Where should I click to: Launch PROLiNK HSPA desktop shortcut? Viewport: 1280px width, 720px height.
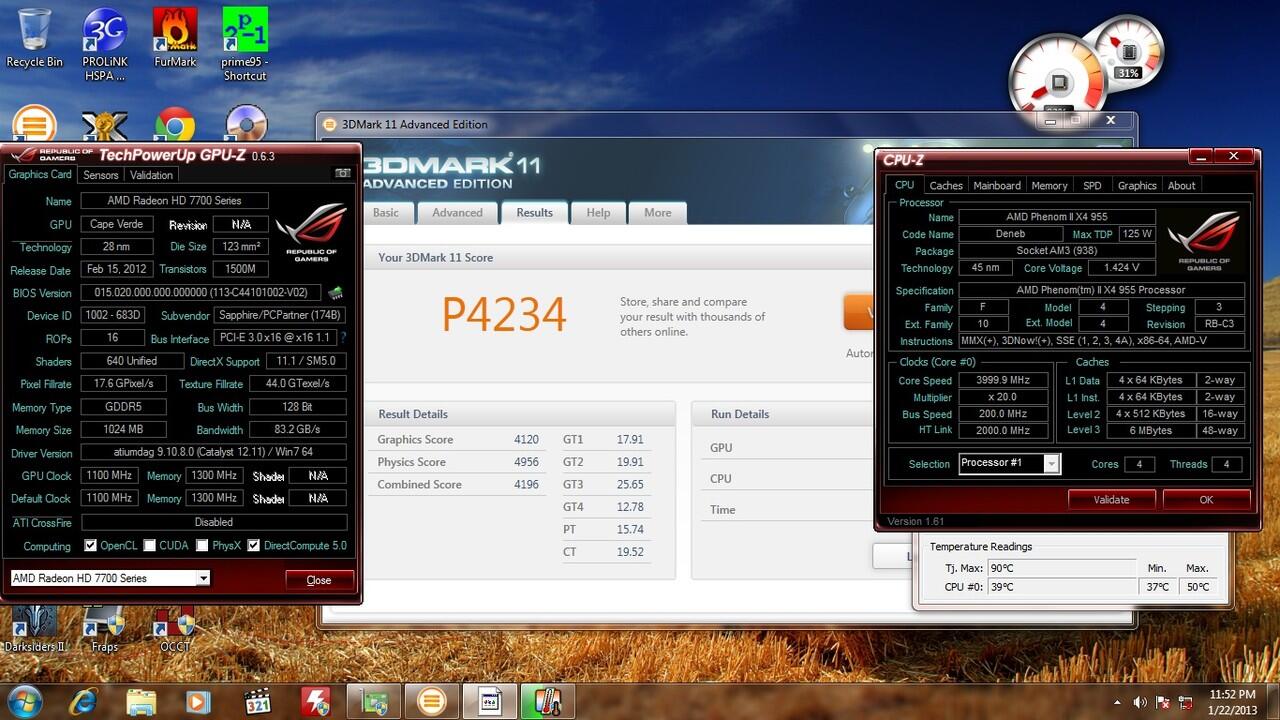(104, 45)
